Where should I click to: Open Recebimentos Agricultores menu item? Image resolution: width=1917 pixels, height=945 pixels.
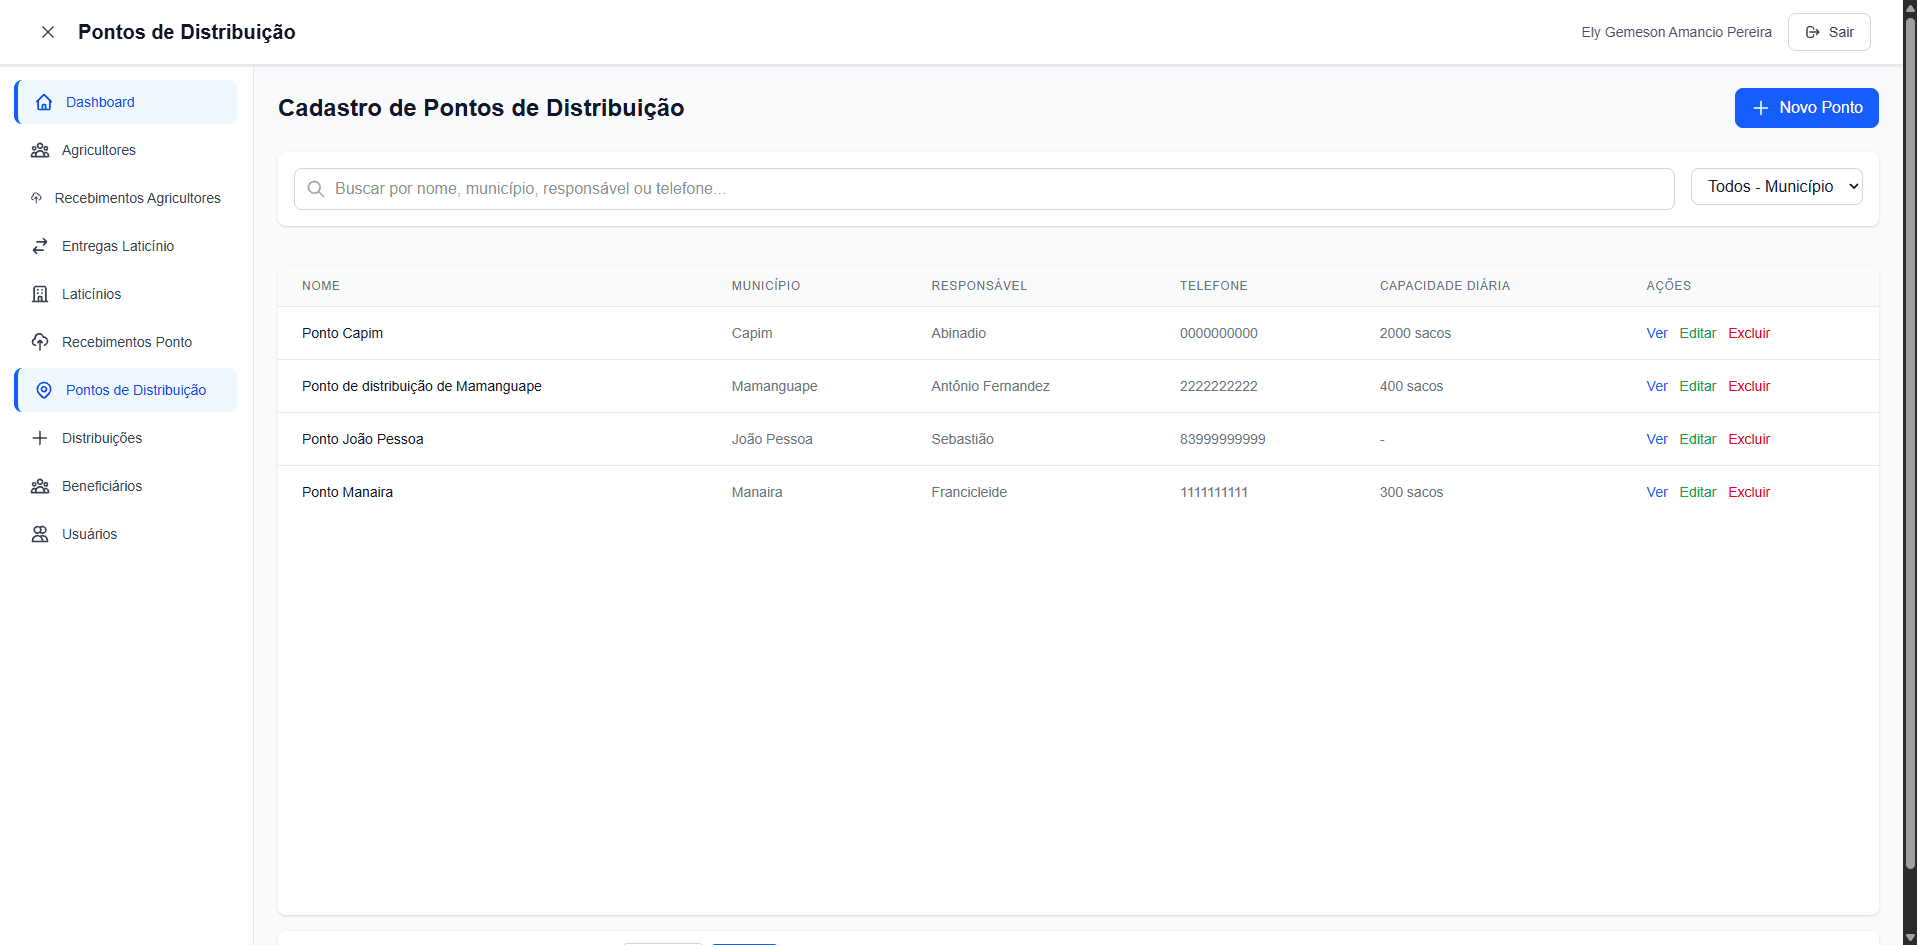(x=137, y=198)
